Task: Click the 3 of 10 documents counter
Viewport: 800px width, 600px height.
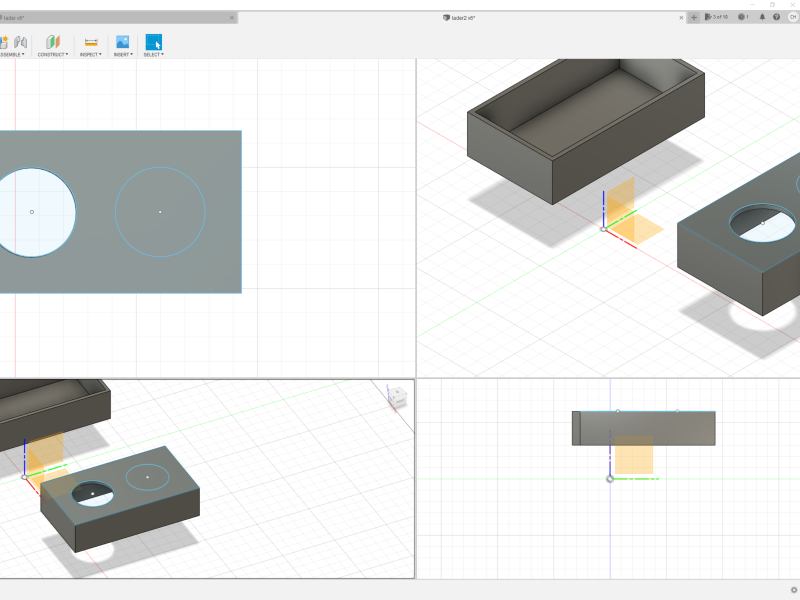Action: point(717,17)
